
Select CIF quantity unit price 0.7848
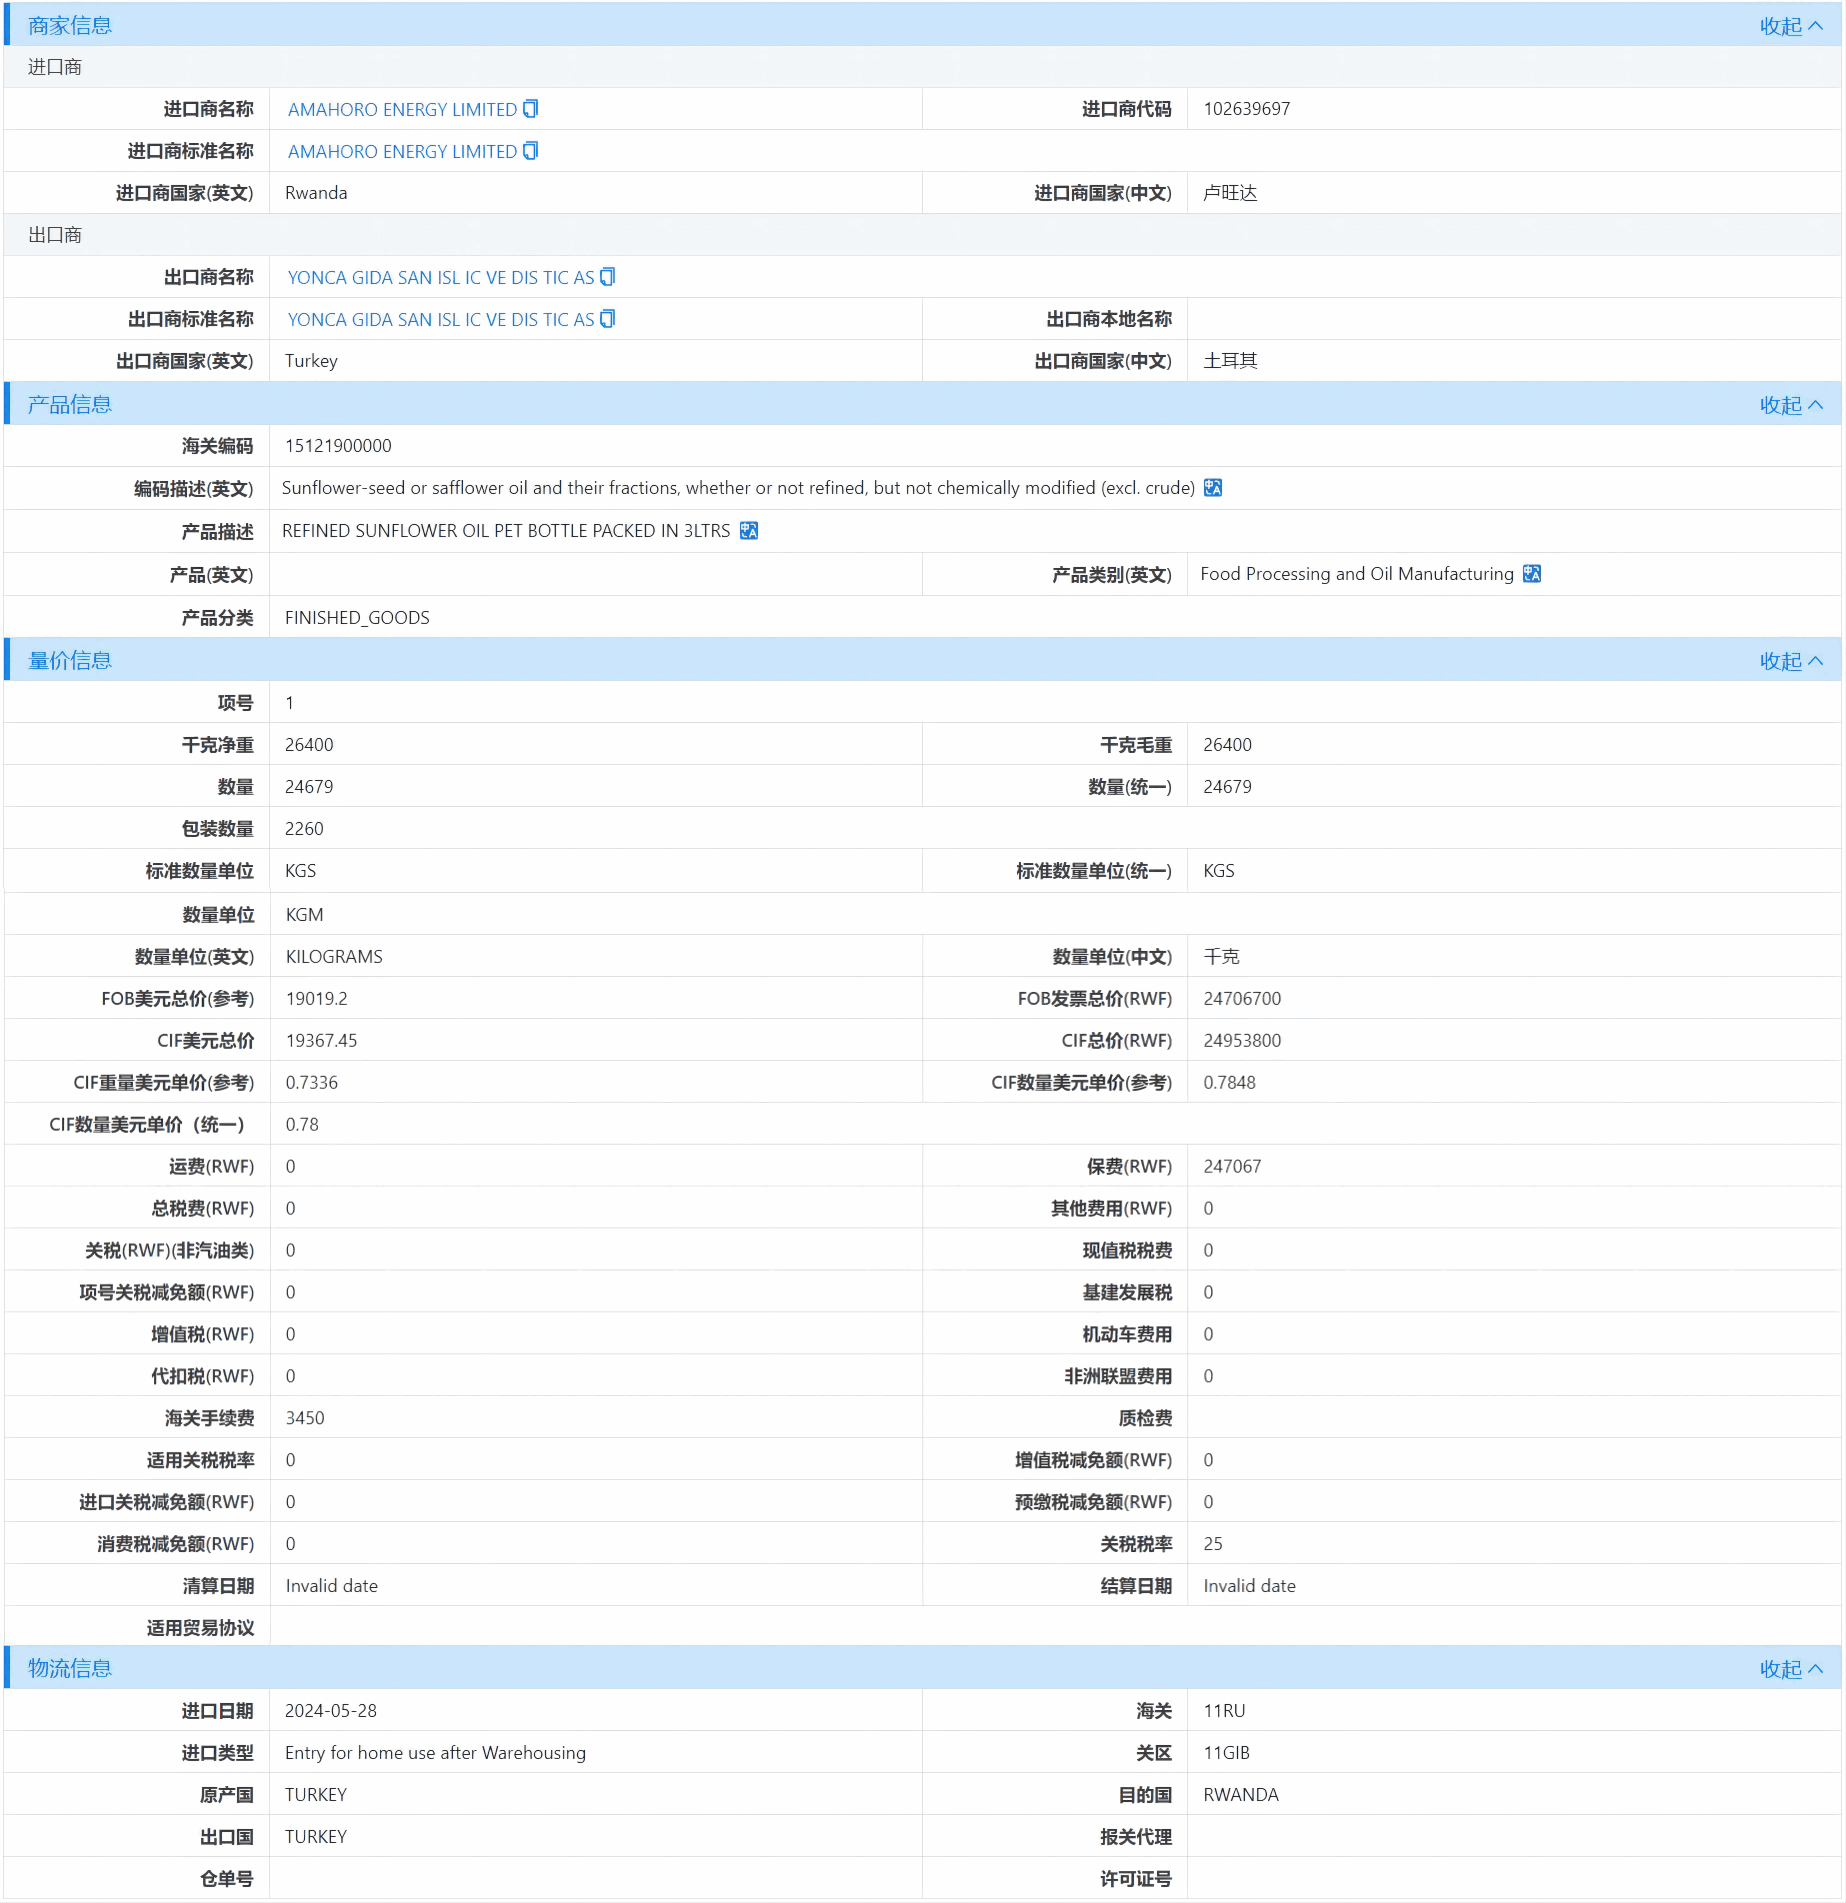coord(1229,1083)
